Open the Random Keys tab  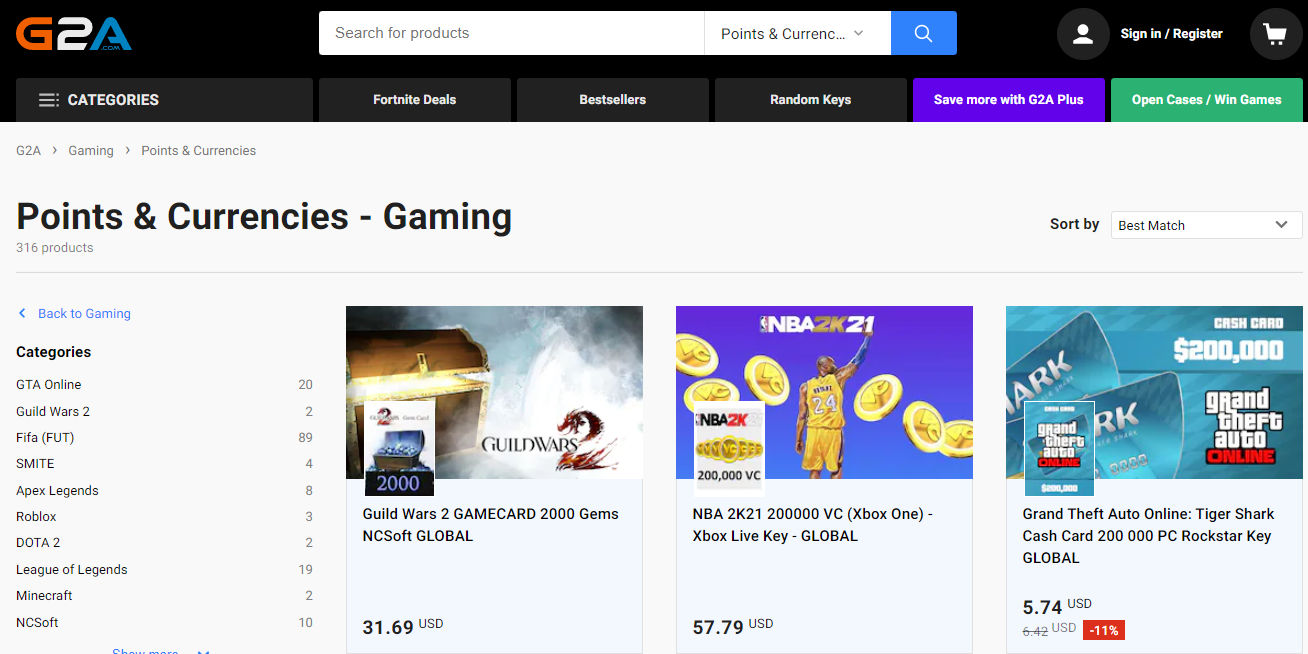pyautogui.click(x=811, y=100)
